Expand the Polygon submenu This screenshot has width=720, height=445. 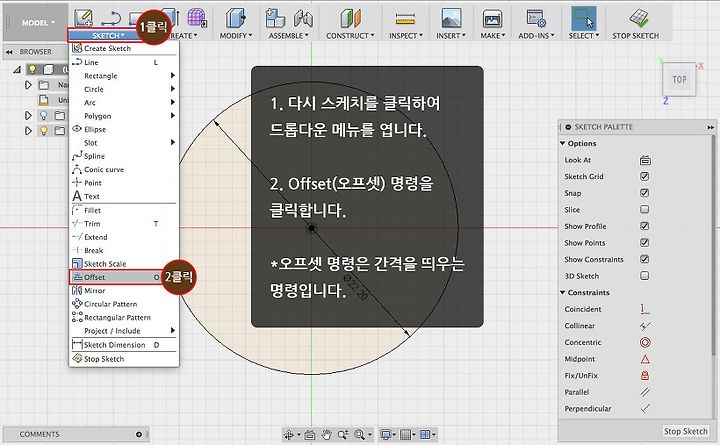point(124,116)
